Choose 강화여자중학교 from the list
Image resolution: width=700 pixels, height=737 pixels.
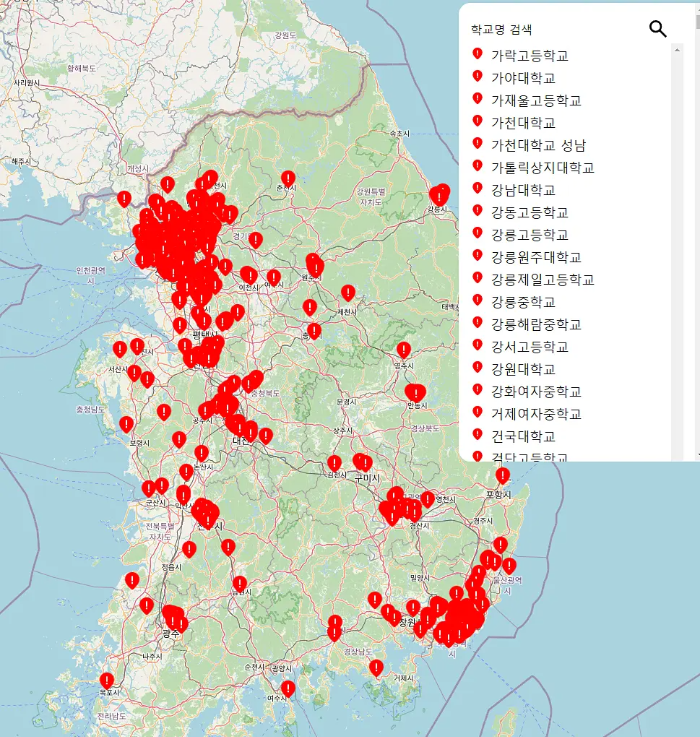point(536,392)
